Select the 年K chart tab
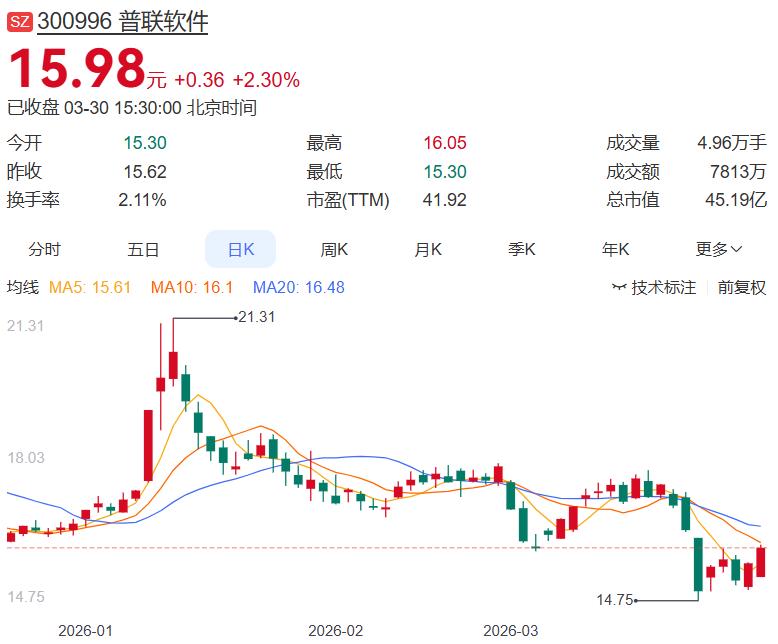 [x=615, y=249]
